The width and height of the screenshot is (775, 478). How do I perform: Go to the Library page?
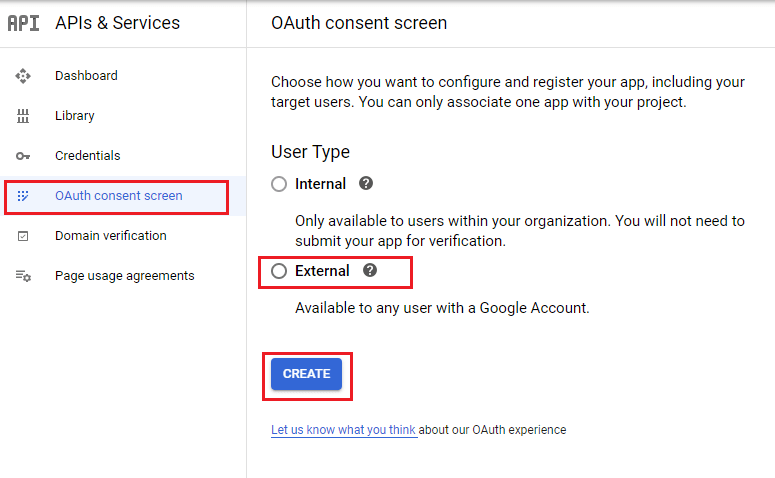tap(75, 116)
